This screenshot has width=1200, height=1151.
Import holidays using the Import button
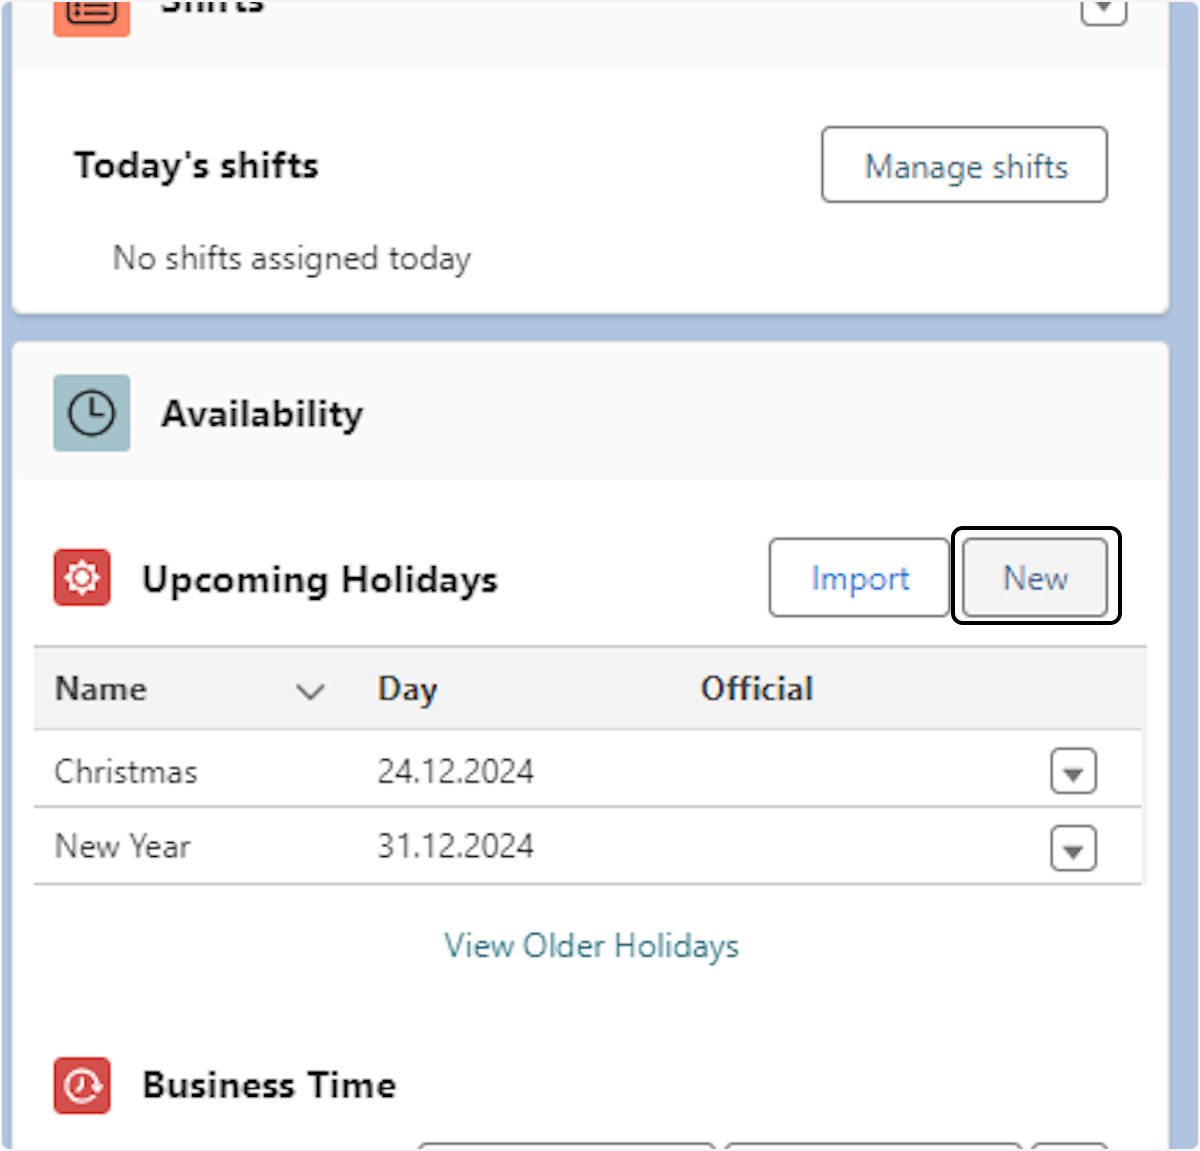(x=859, y=578)
